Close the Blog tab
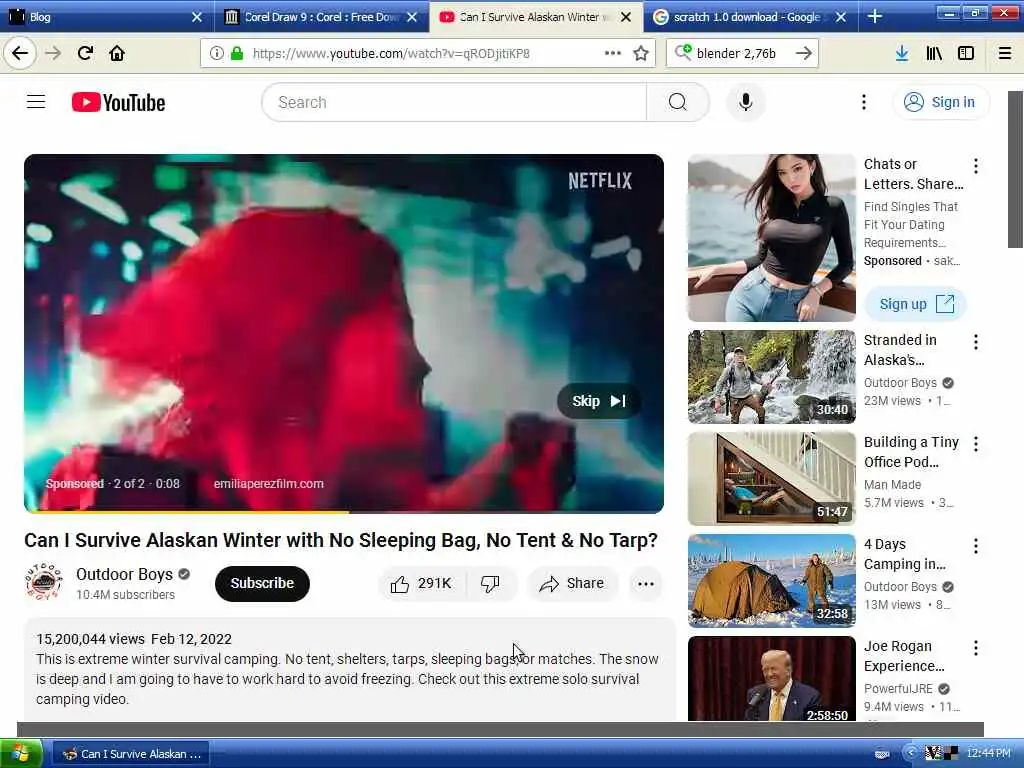The width and height of the screenshot is (1024, 768). (197, 17)
